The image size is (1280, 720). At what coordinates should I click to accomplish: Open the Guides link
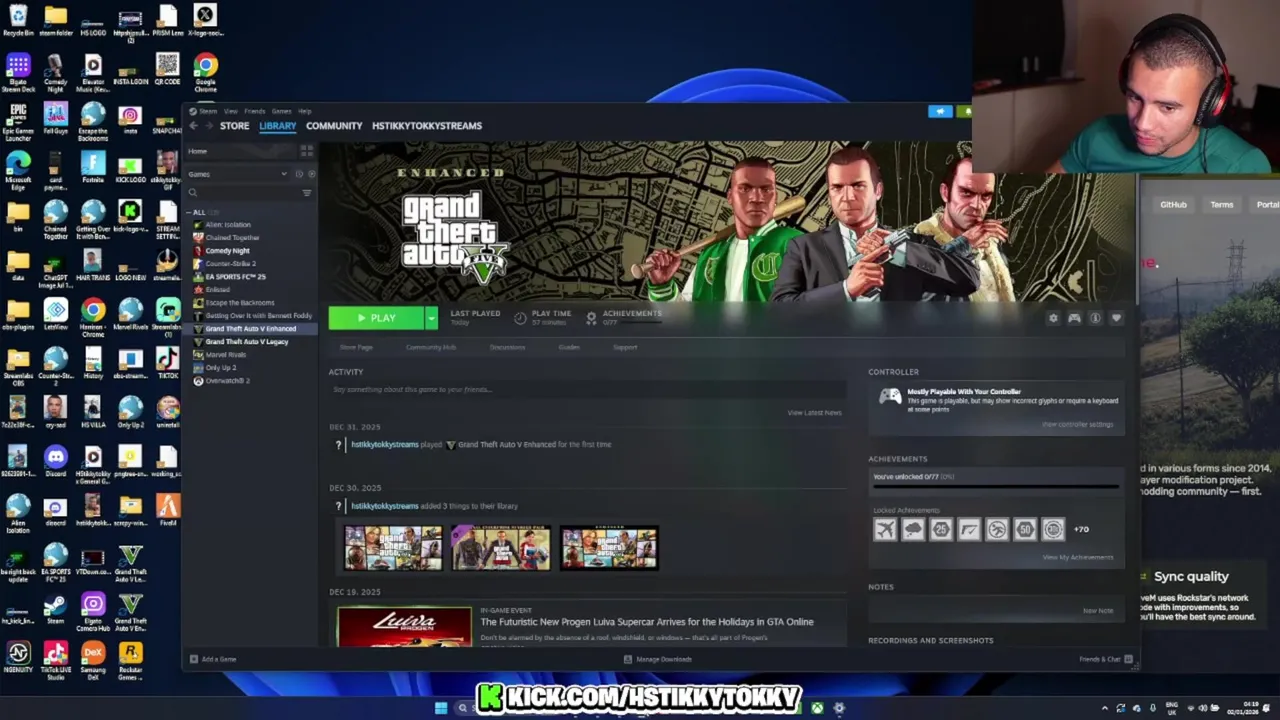tap(569, 347)
